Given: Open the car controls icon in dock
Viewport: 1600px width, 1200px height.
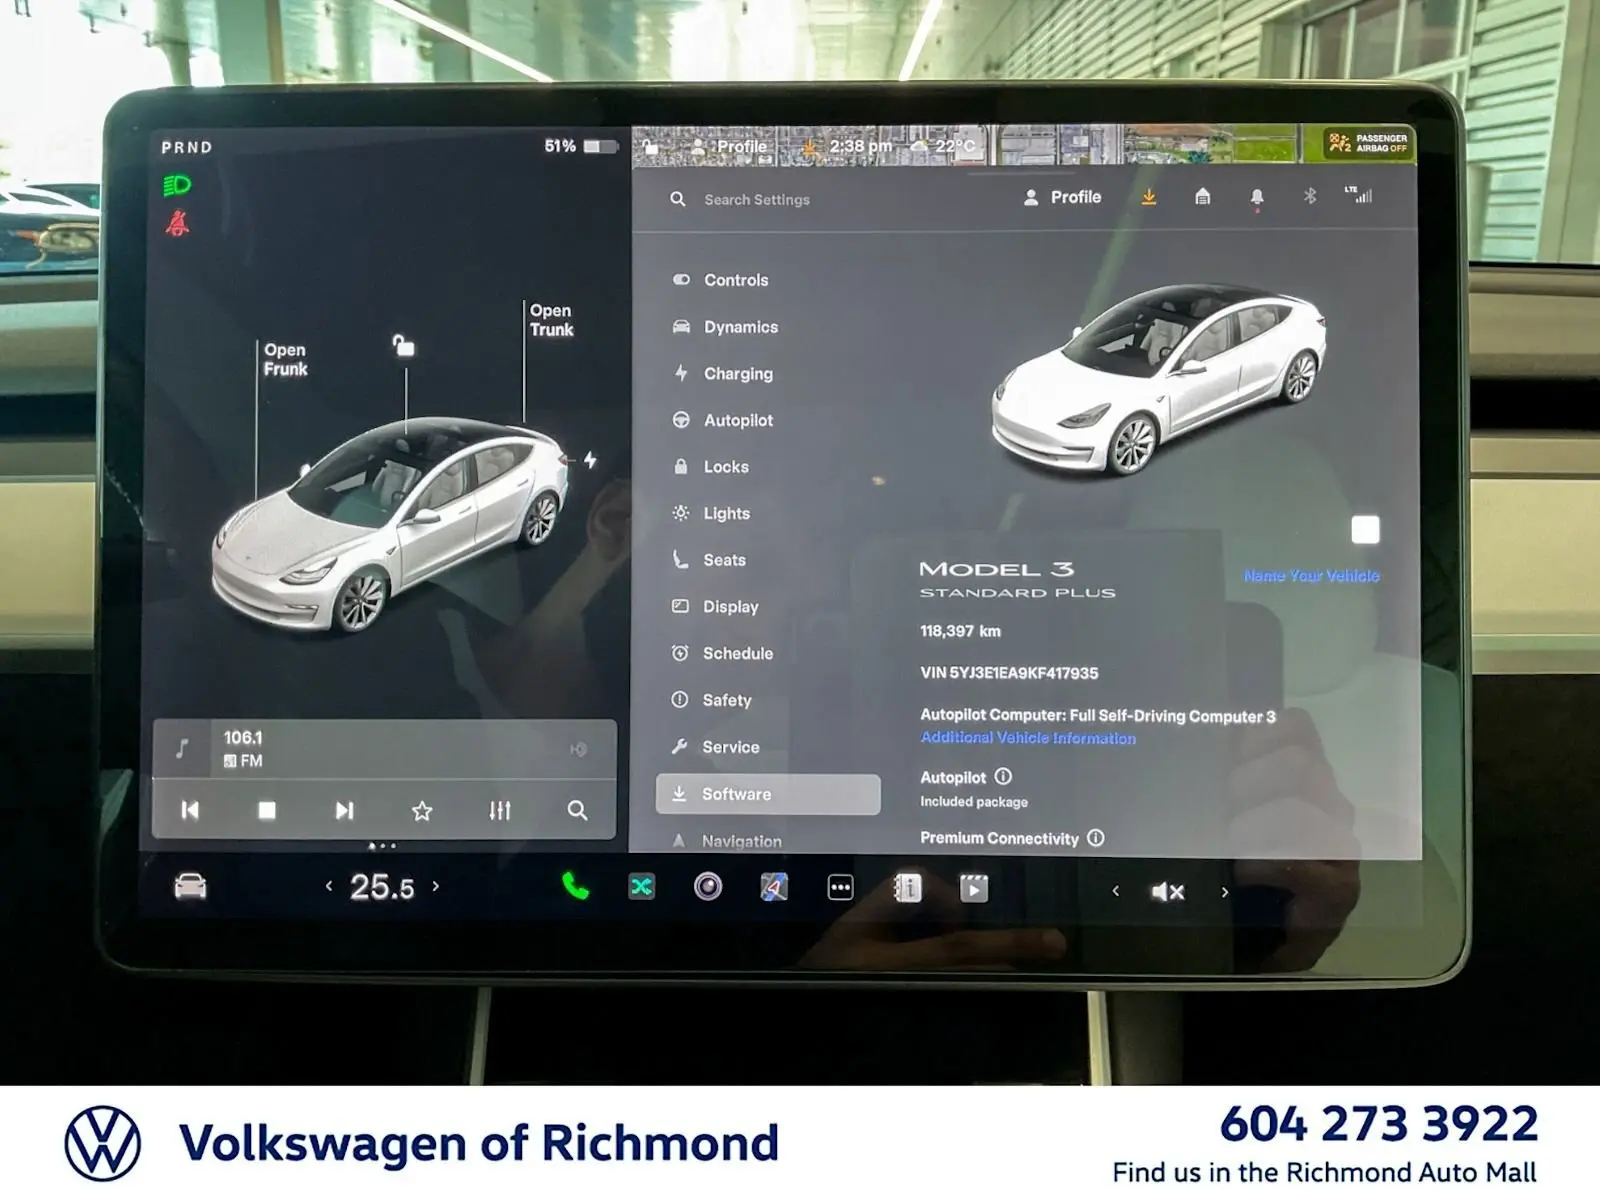Looking at the screenshot, I should (190, 886).
